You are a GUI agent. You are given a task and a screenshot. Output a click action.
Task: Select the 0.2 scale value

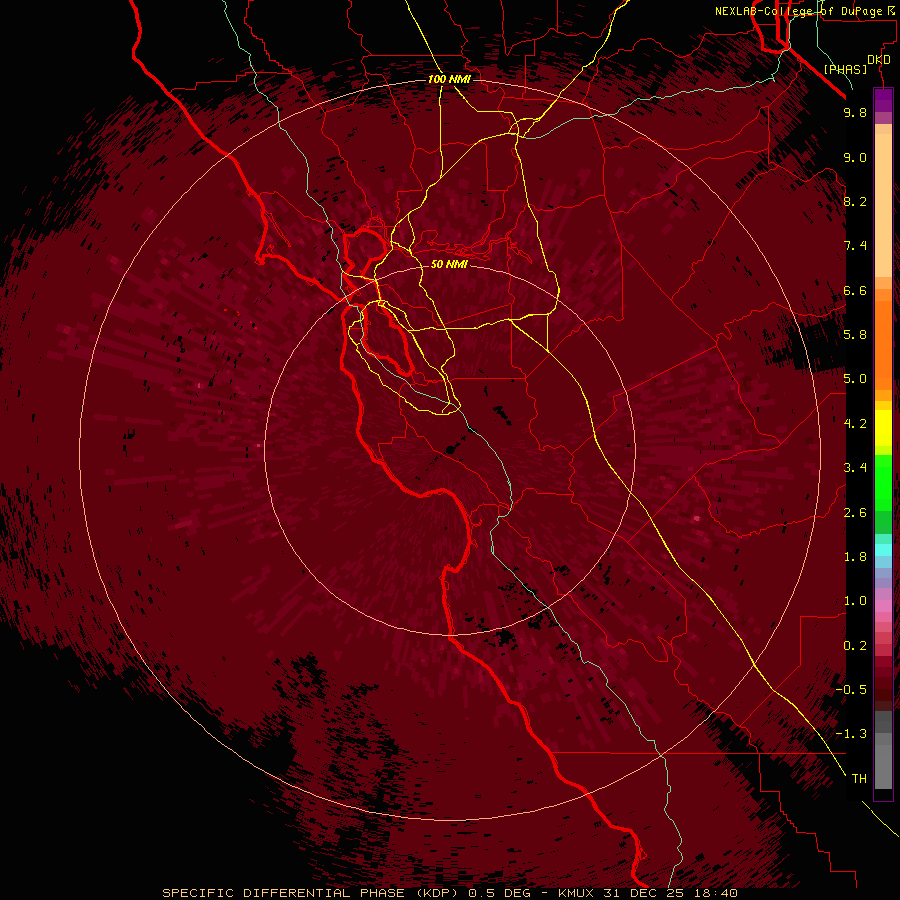pos(855,646)
